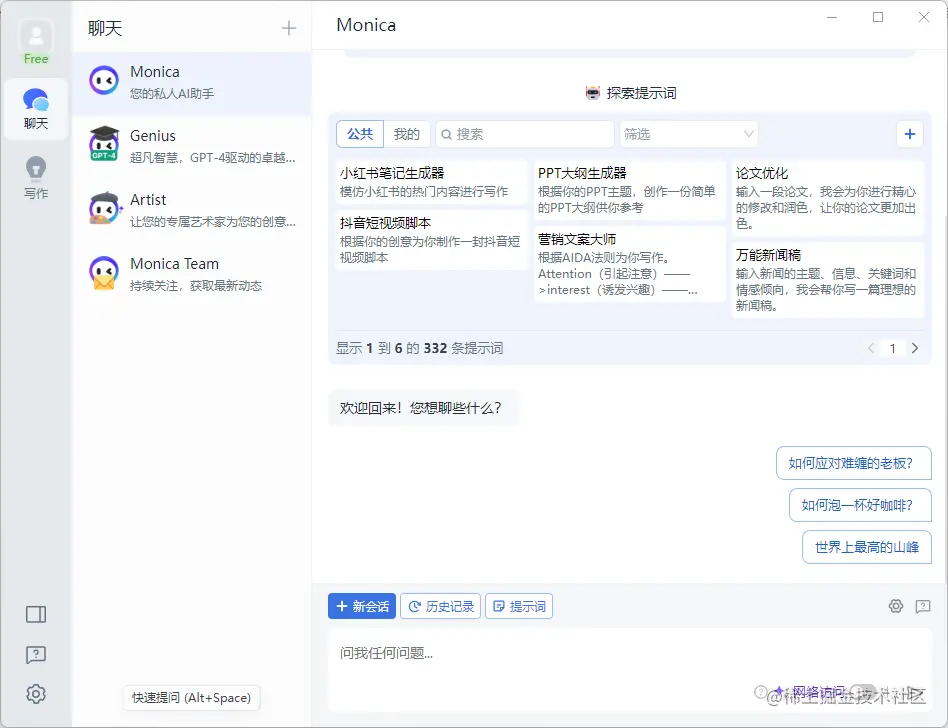Select the Genius GPT-4 bot
This screenshot has height=728, width=948.
click(x=192, y=146)
